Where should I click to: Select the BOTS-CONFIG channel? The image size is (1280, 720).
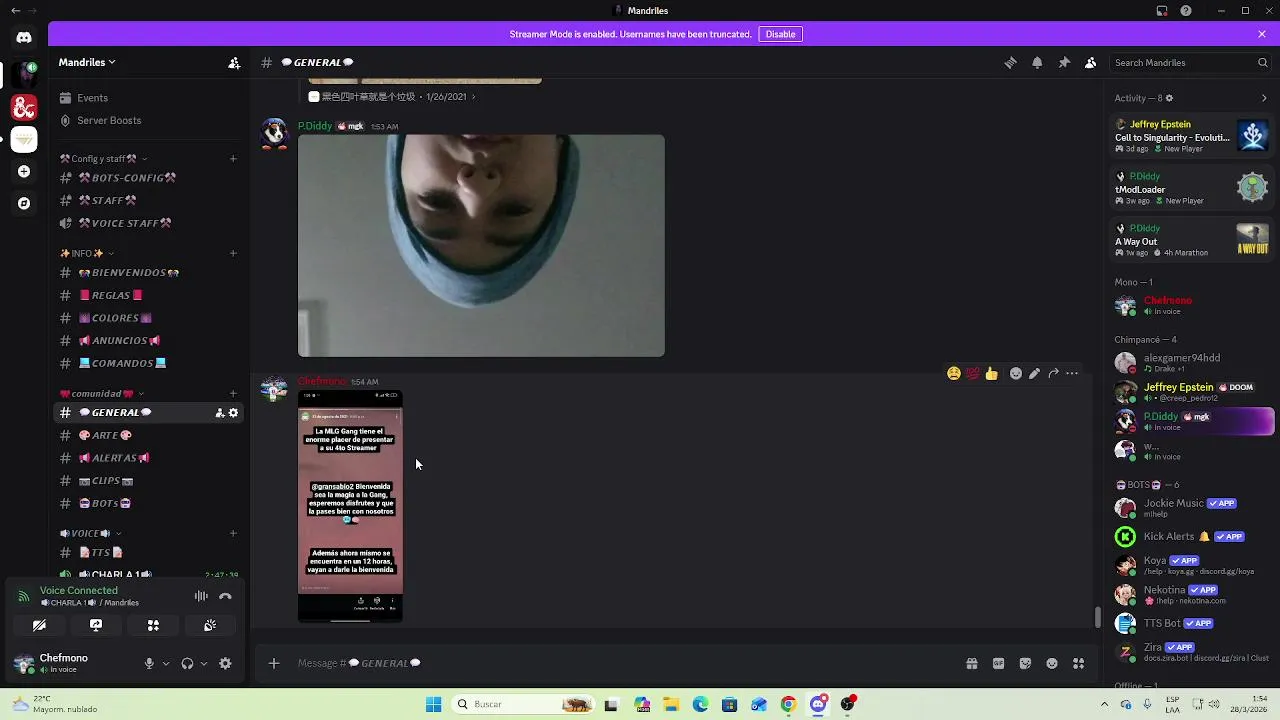click(150, 178)
